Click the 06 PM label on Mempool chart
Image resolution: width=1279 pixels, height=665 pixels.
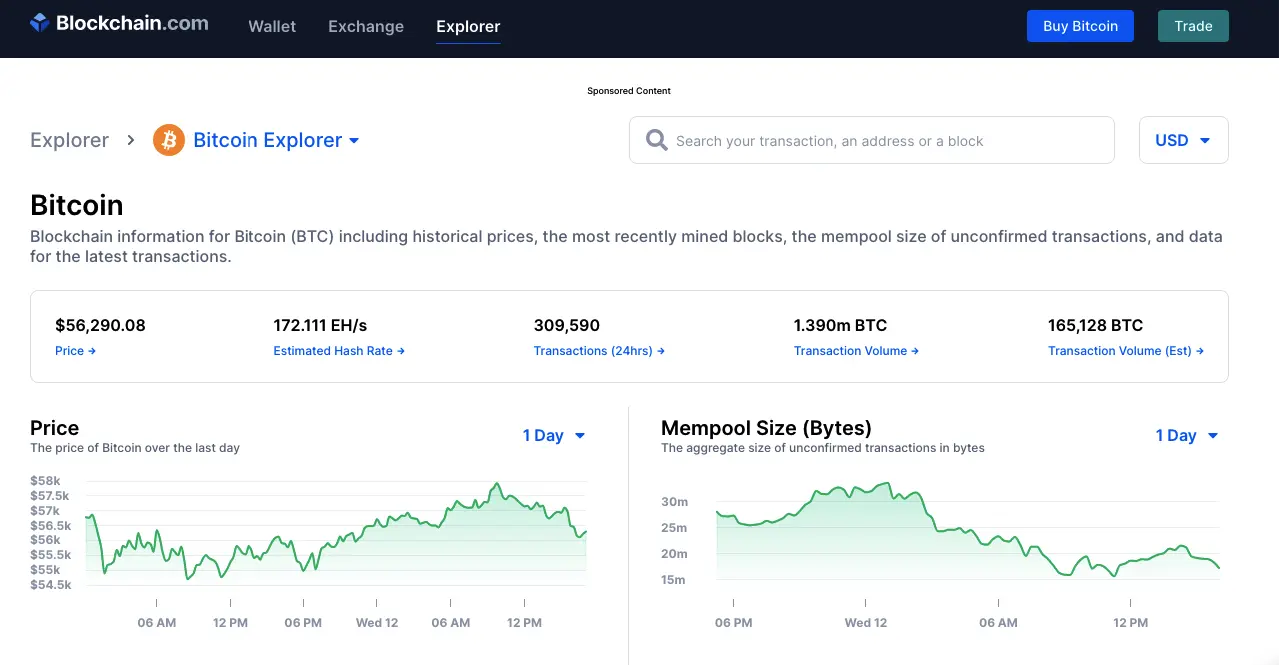pos(733,622)
